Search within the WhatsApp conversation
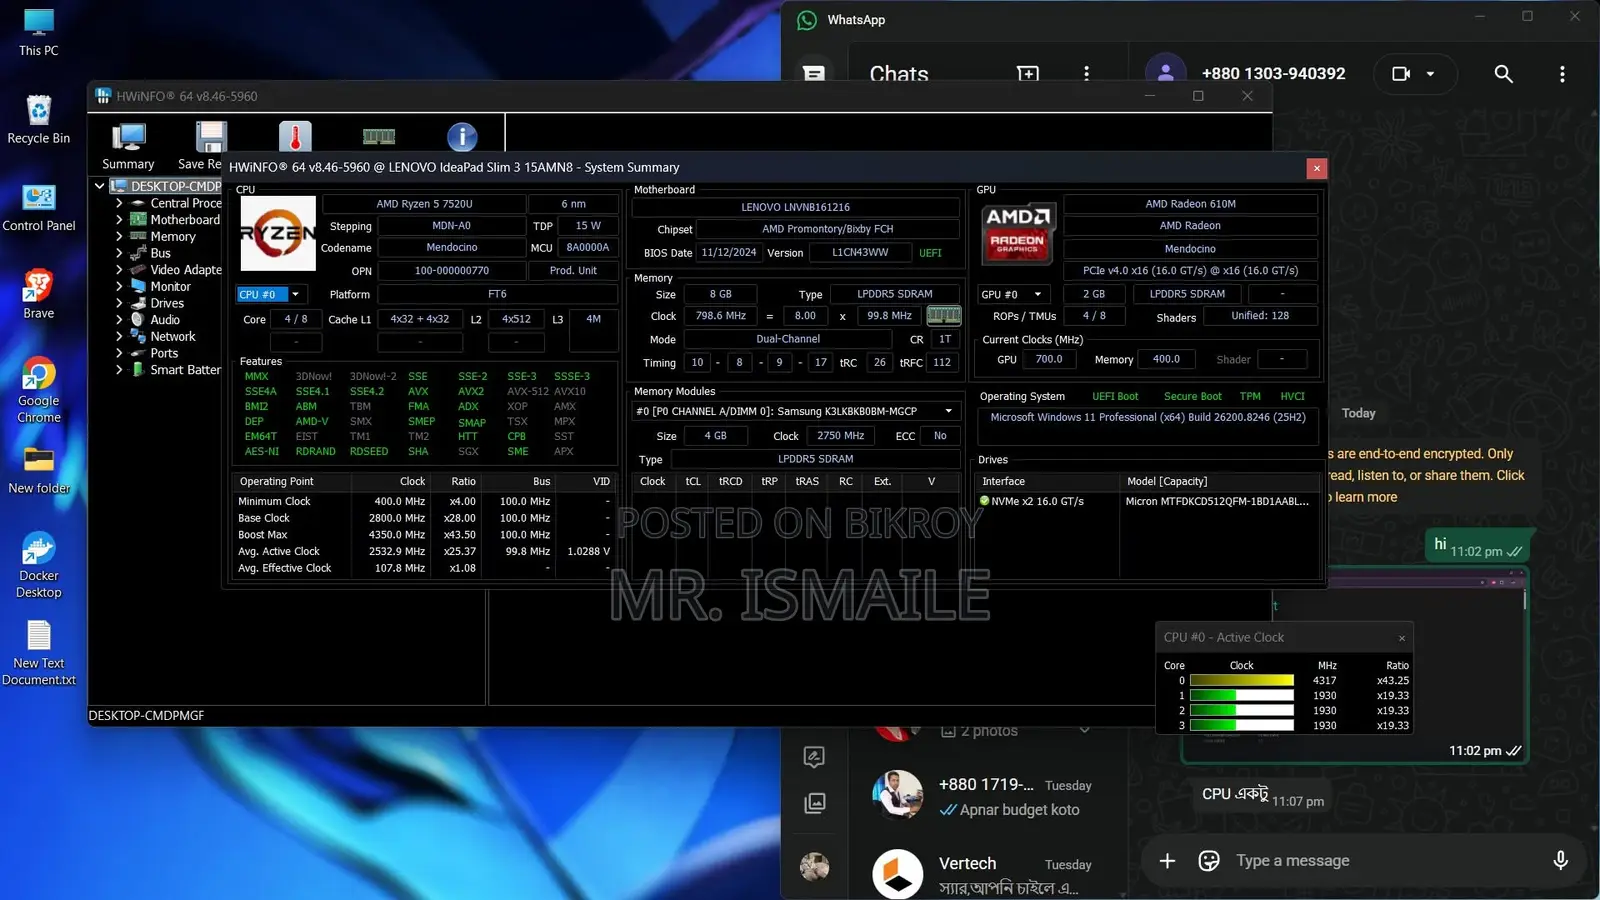Screen dimensions: 1600x900 point(1503,74)
